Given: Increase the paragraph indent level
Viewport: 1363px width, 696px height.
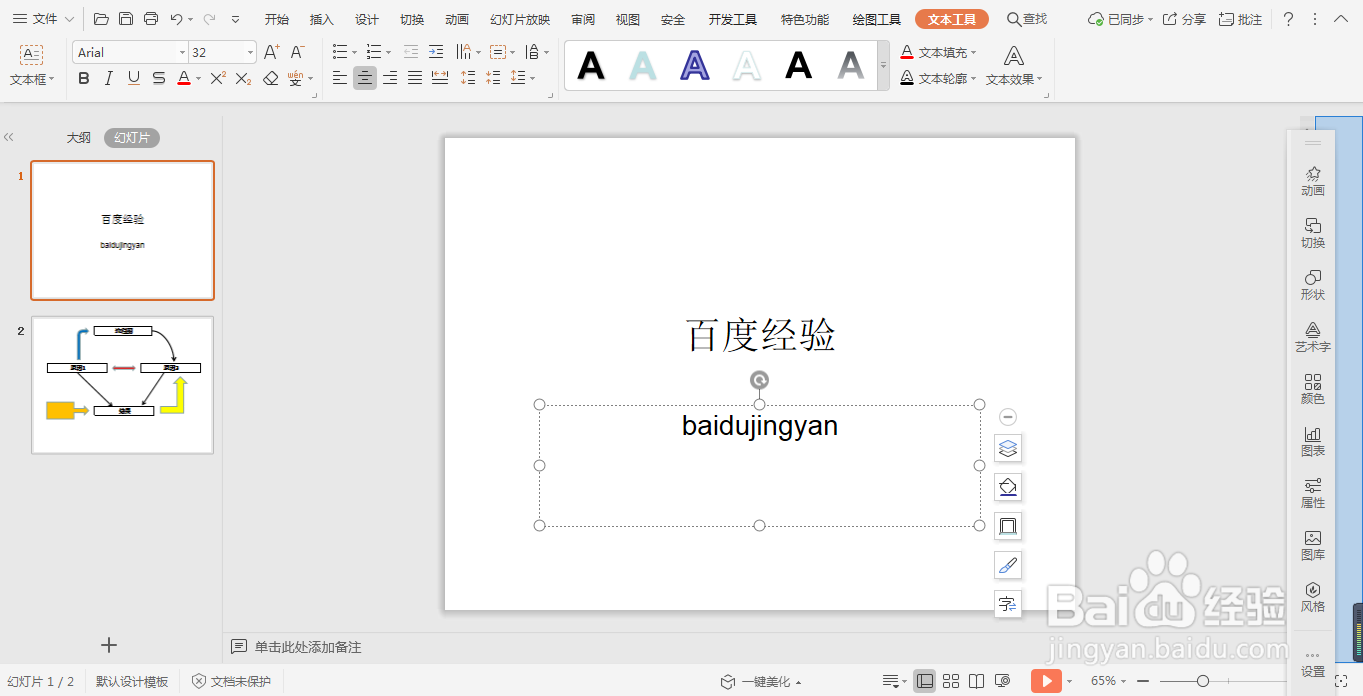Looking at the screenshot, I should [x=436, y=52].
